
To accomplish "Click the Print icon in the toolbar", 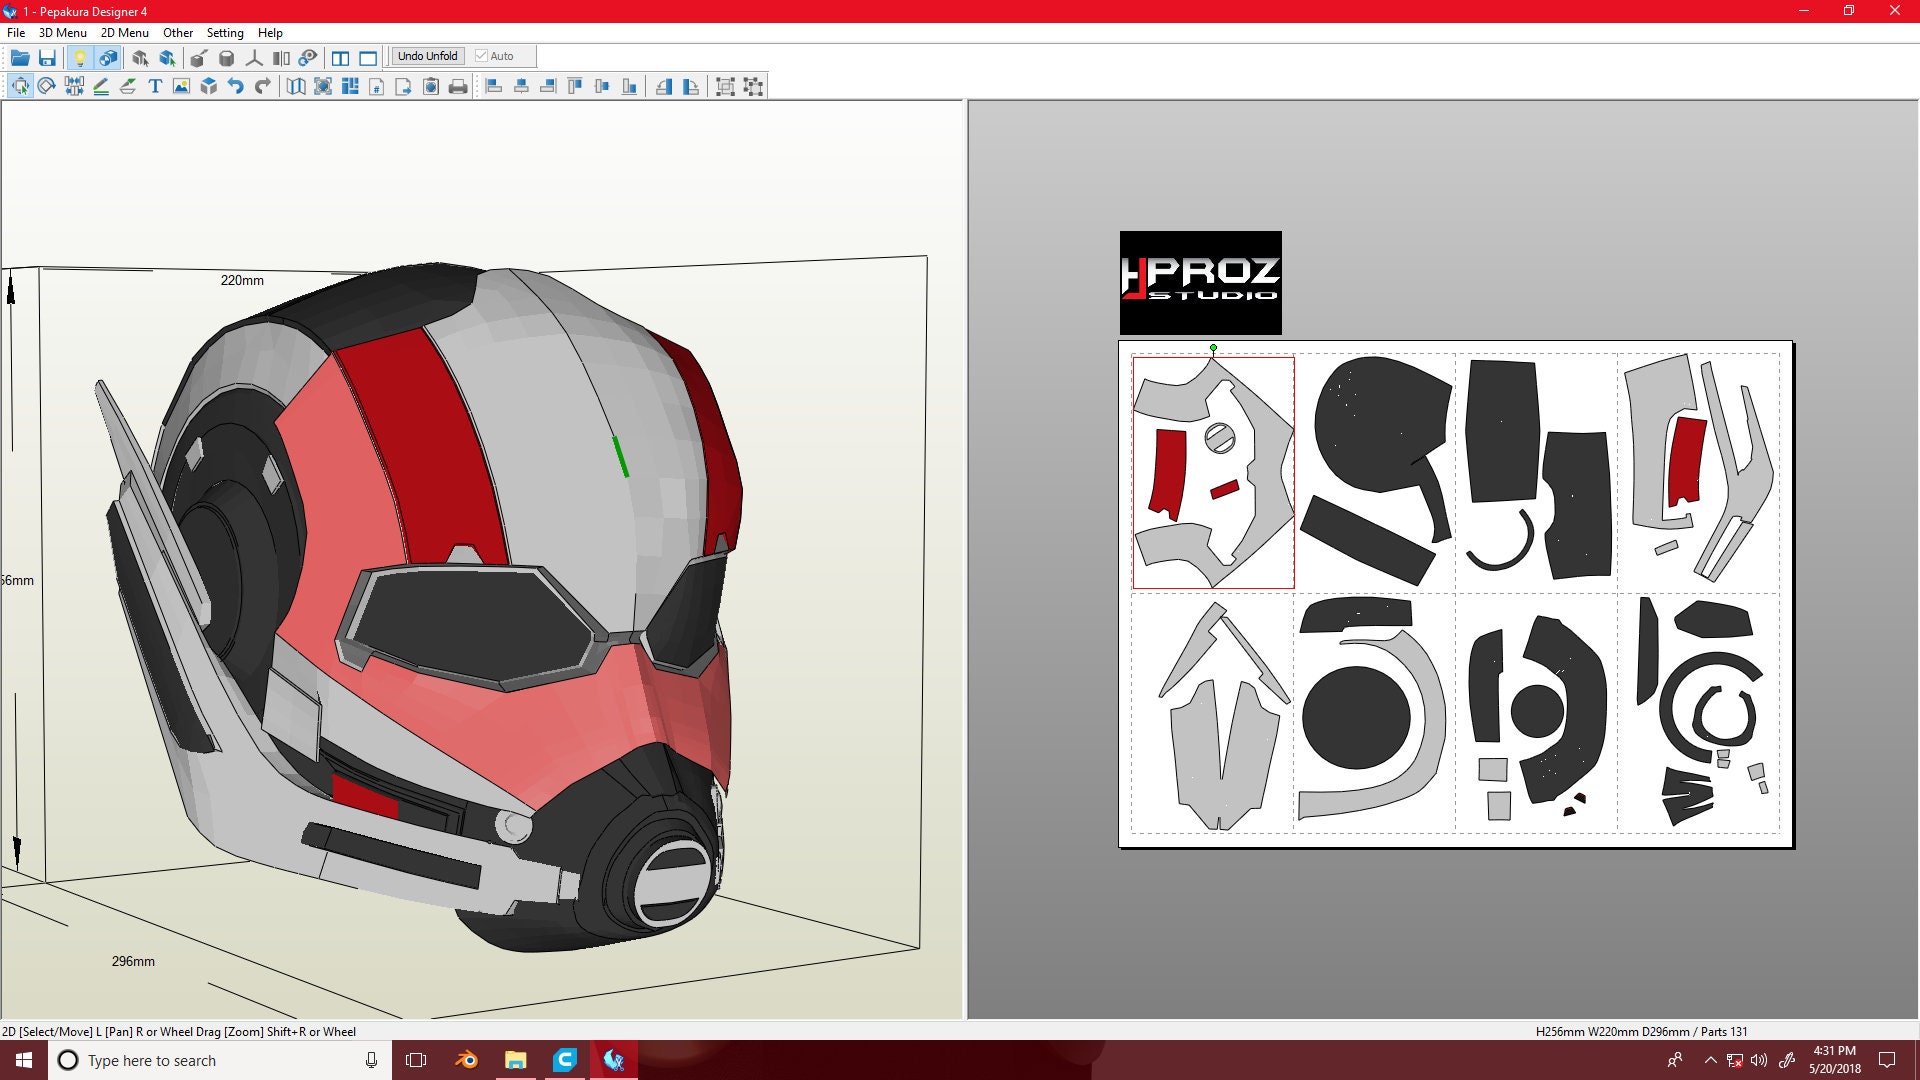I will [459, 87].
